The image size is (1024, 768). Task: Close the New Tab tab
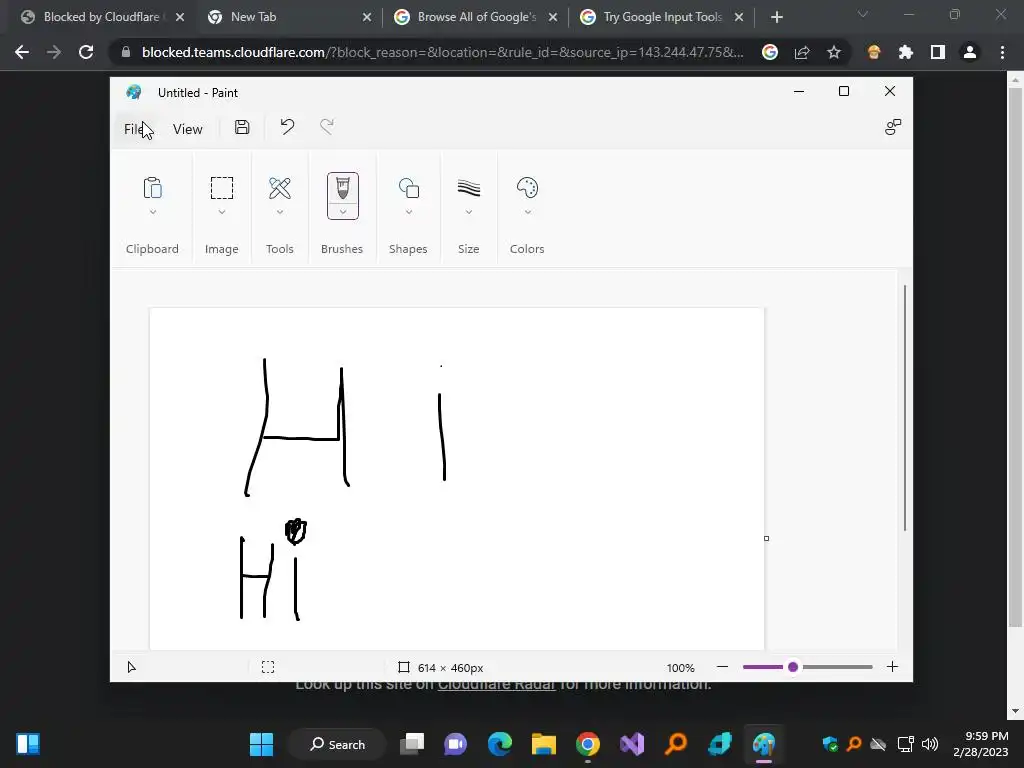pyautogui.click(x=366, y=17)
